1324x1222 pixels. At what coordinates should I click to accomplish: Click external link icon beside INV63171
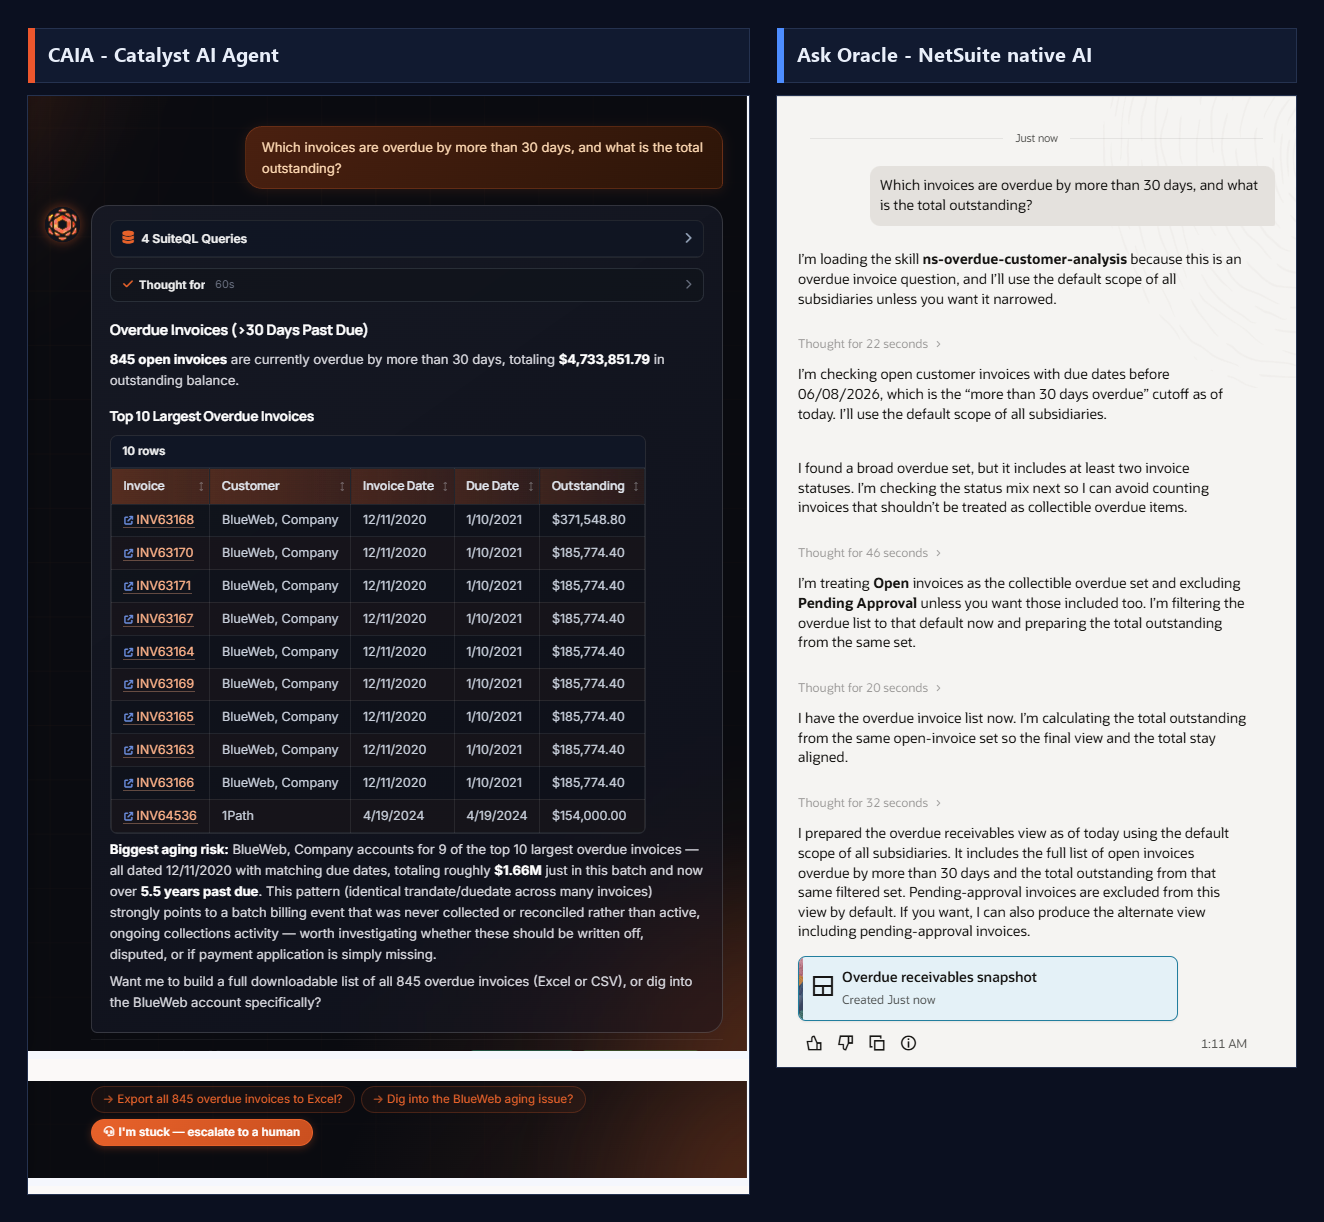(128, 586)
